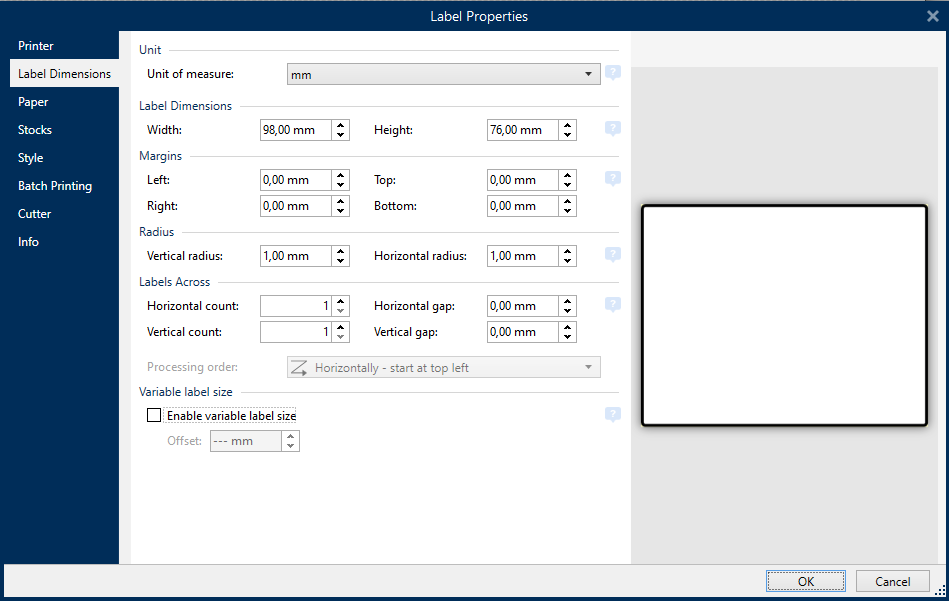Click the help icon for Label Dimensions section

tap(612, 129)
